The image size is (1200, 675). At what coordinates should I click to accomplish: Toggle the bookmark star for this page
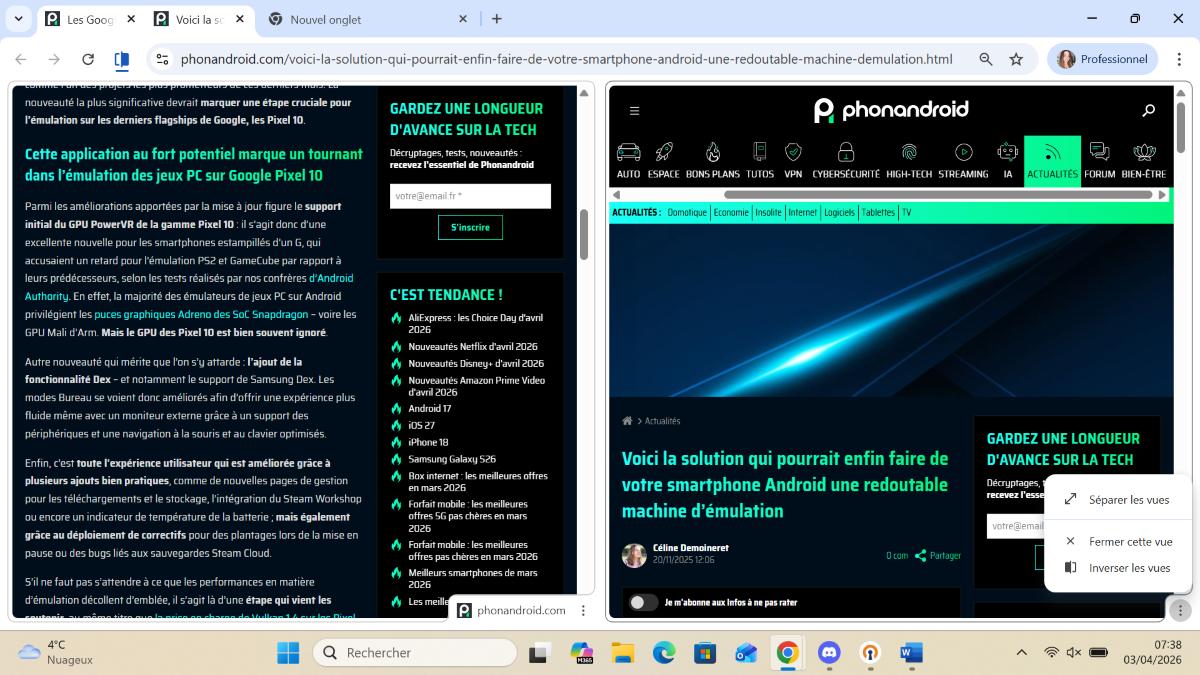[1015, 59]
